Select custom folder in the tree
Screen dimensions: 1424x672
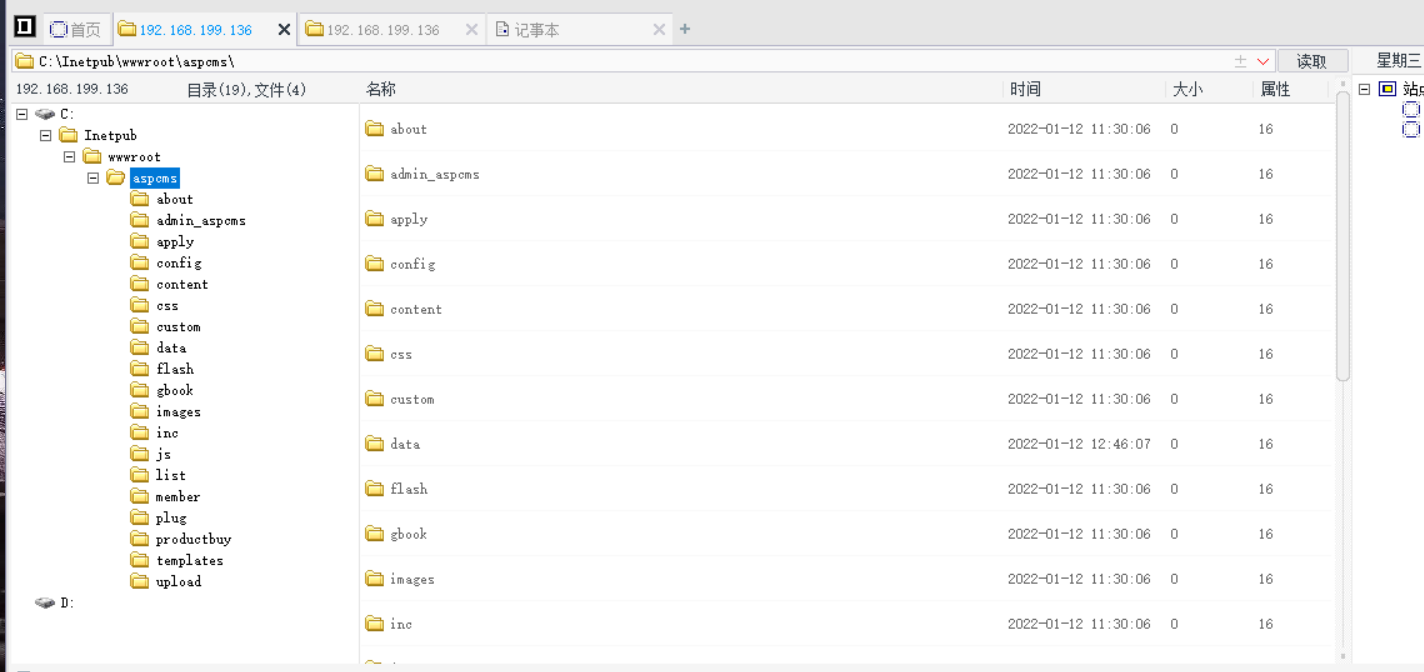click(x=166, y=327)
